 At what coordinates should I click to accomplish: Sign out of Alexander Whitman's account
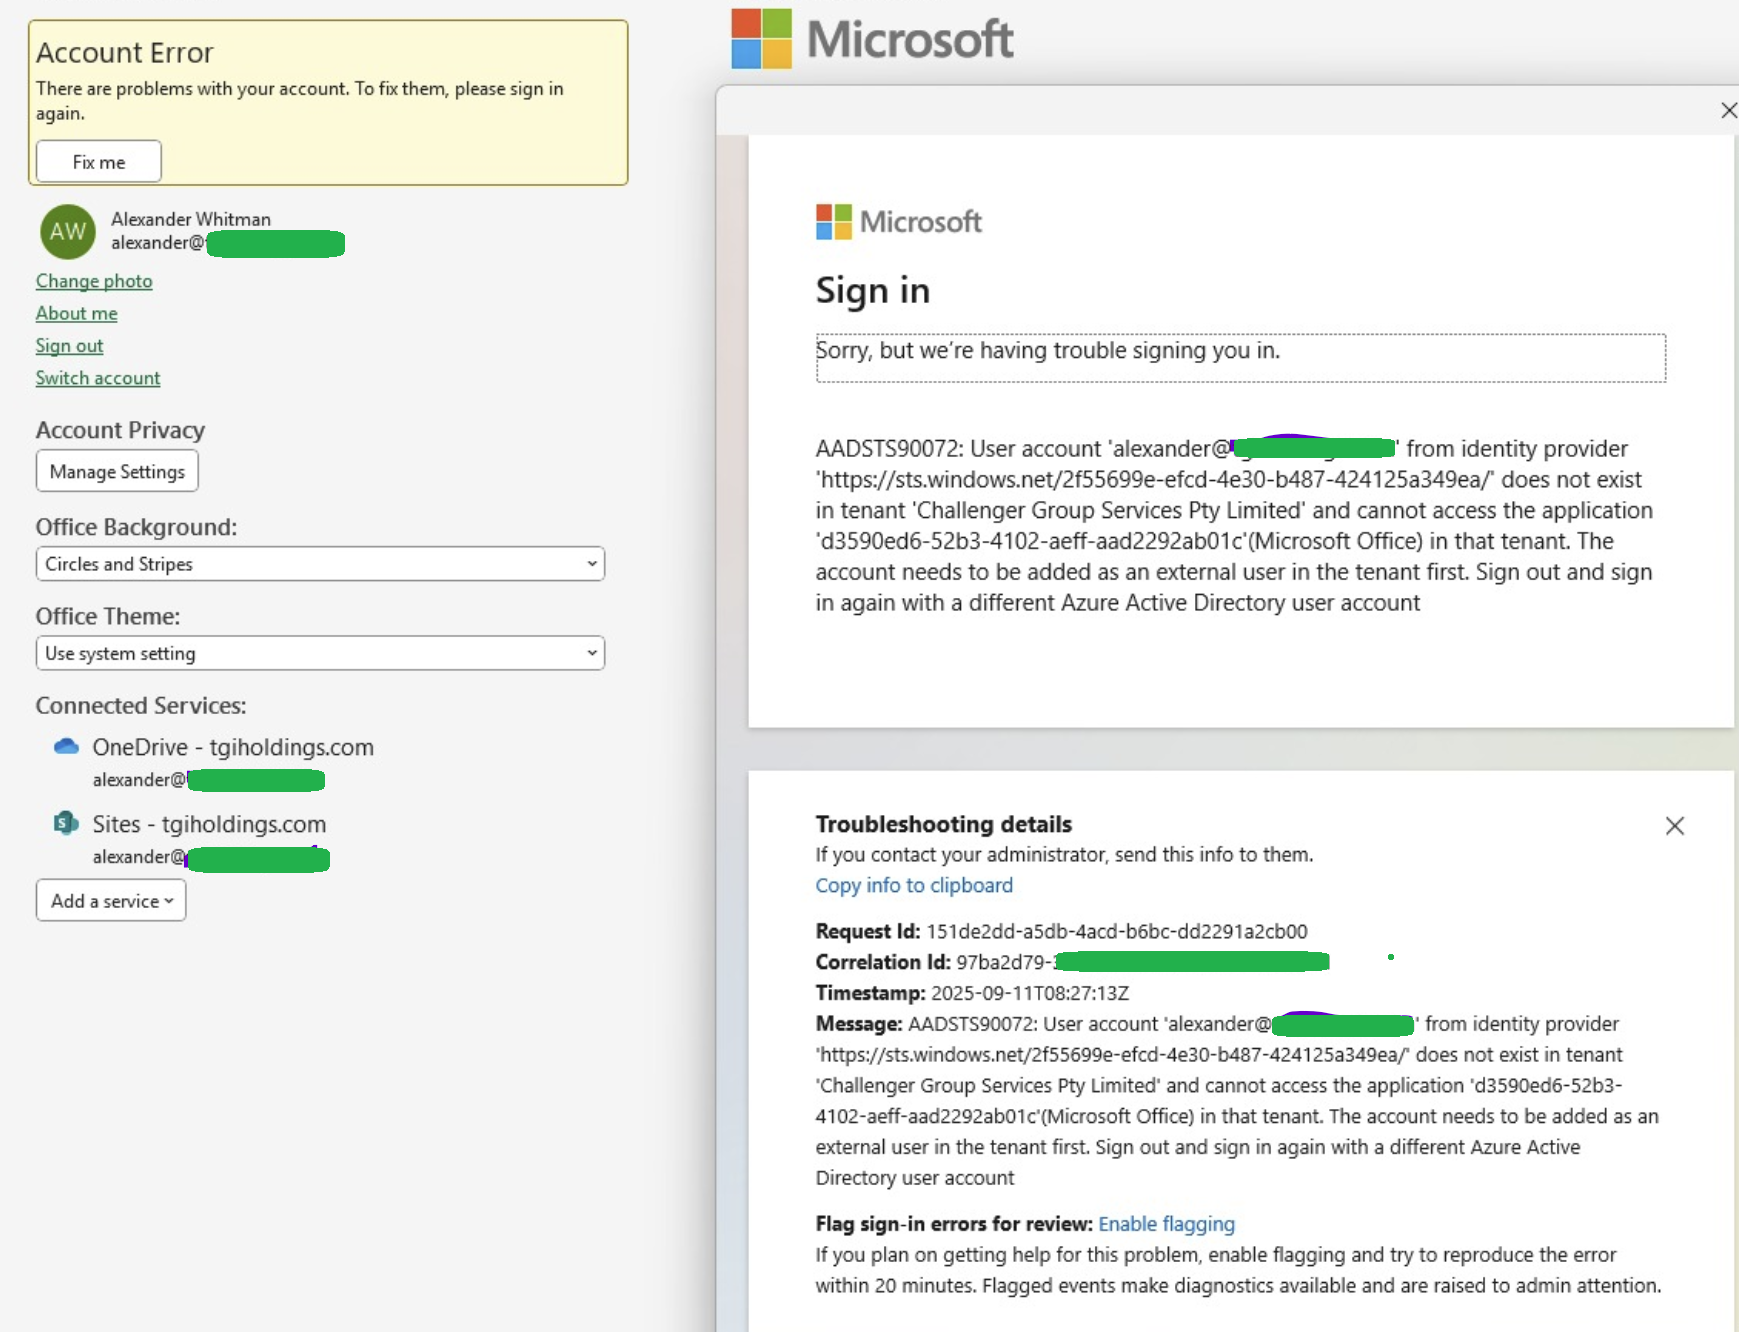tap(68, 345)
